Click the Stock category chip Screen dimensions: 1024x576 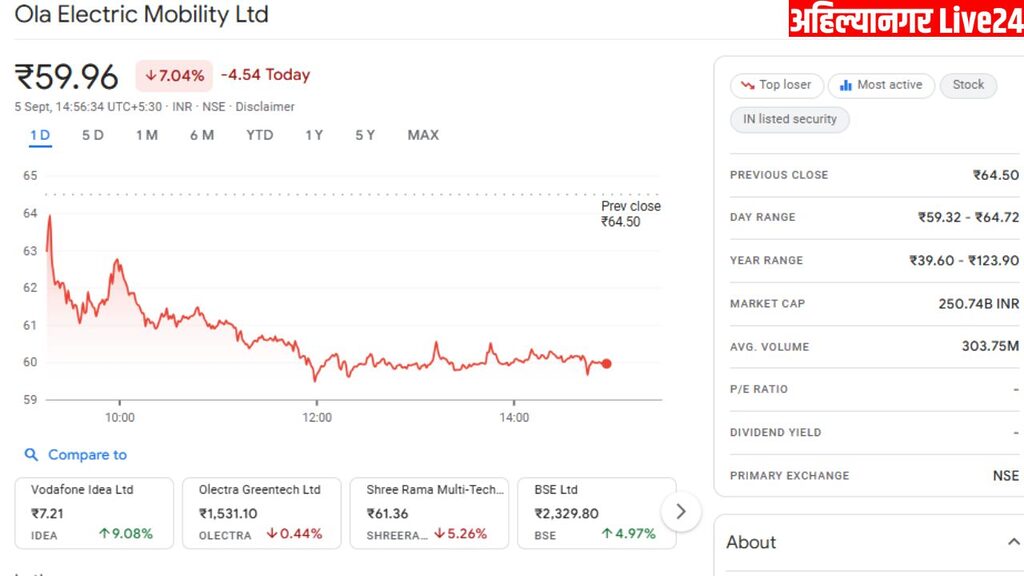pyautogui.click(x=968, y=85)
